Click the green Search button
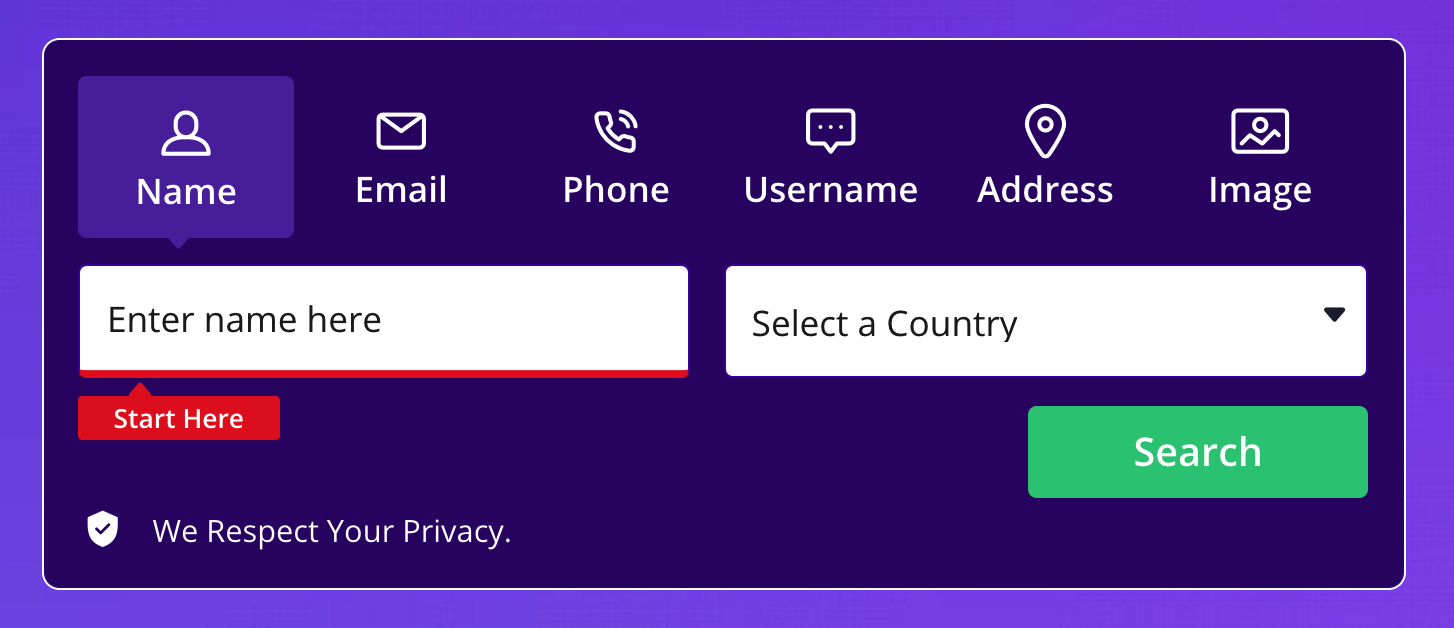Screen dimensions: 1454x628 [x=1198, y=452]
